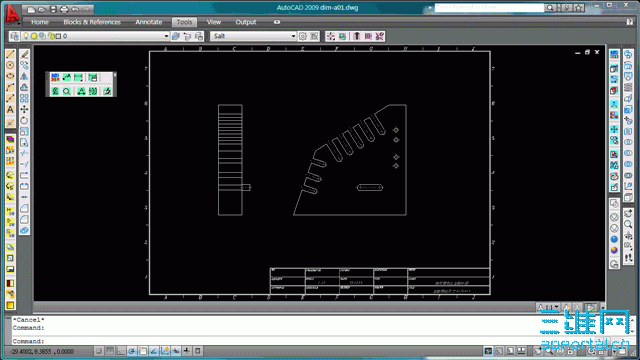Close the floating green toolbar

(x=115, y=74)
